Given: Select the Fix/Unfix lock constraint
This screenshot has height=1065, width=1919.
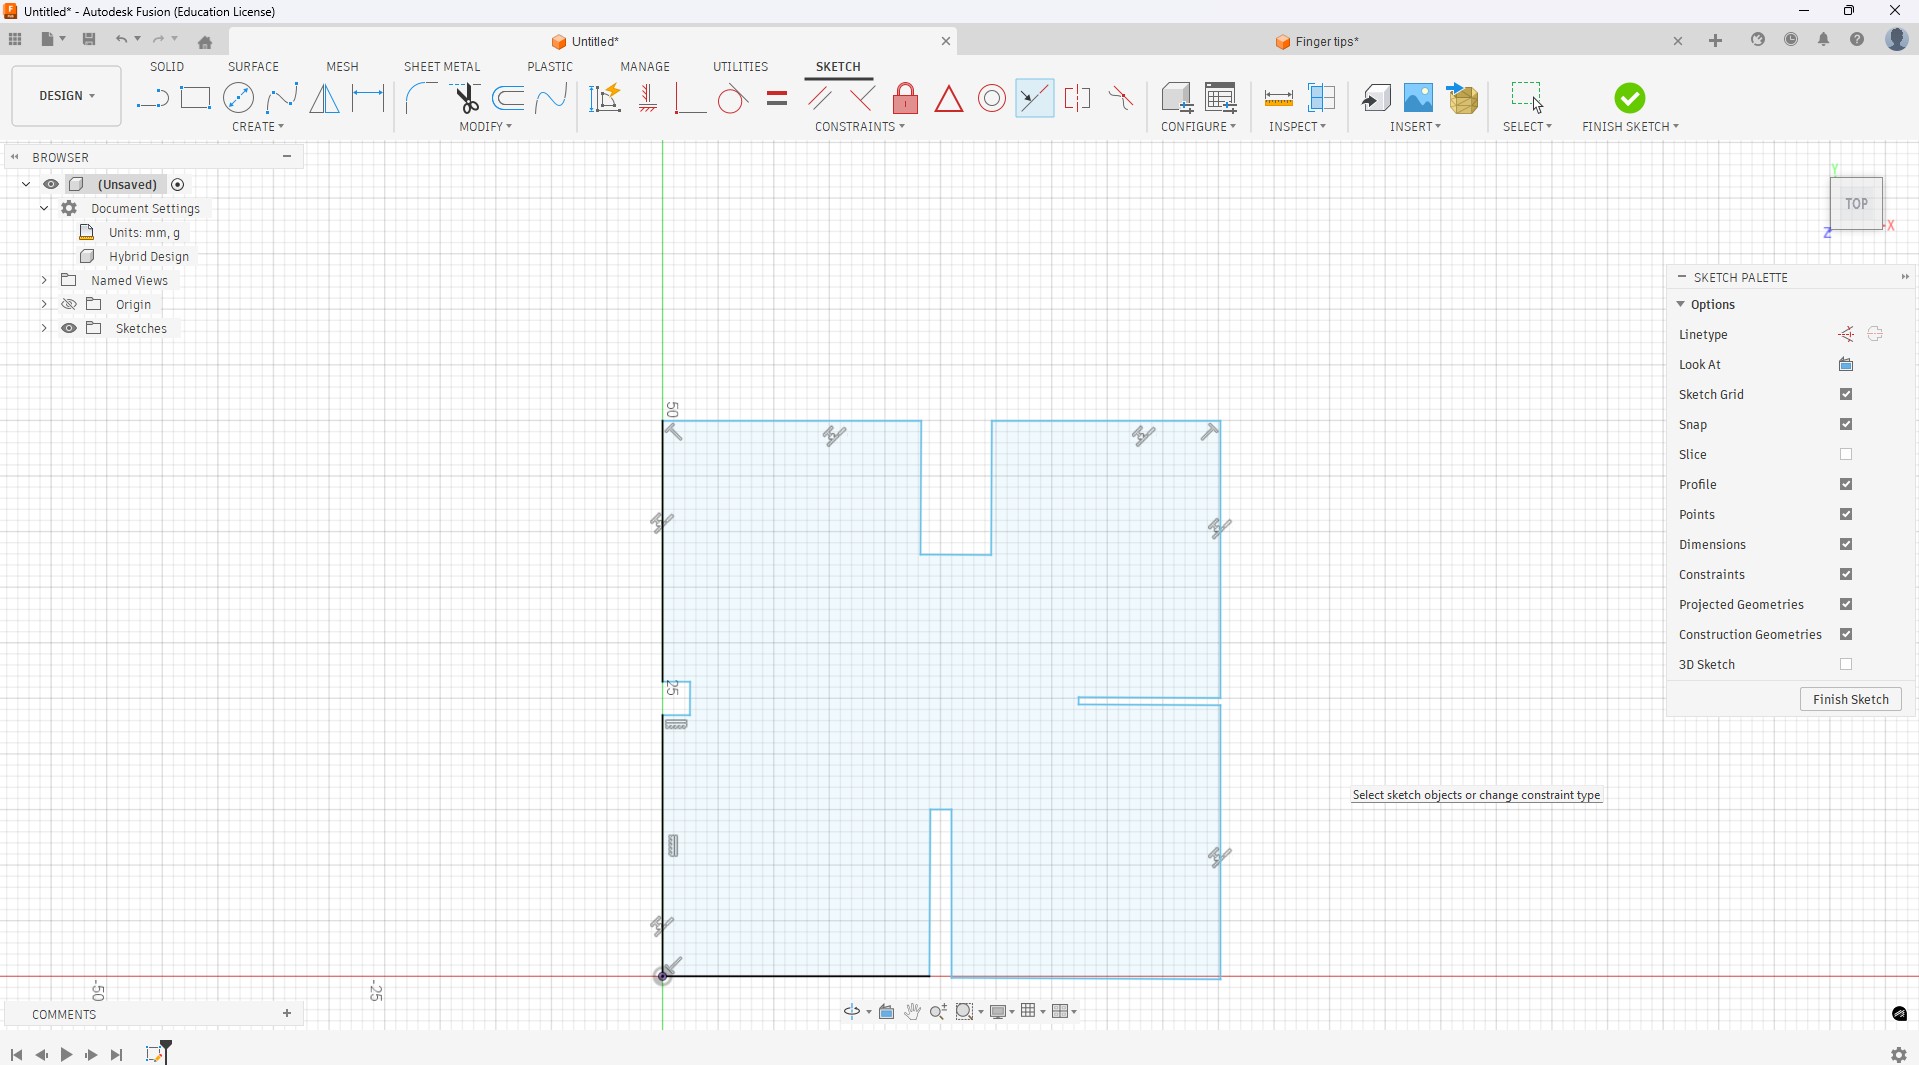Looking at the screenshot, I should tap(905, 98).
